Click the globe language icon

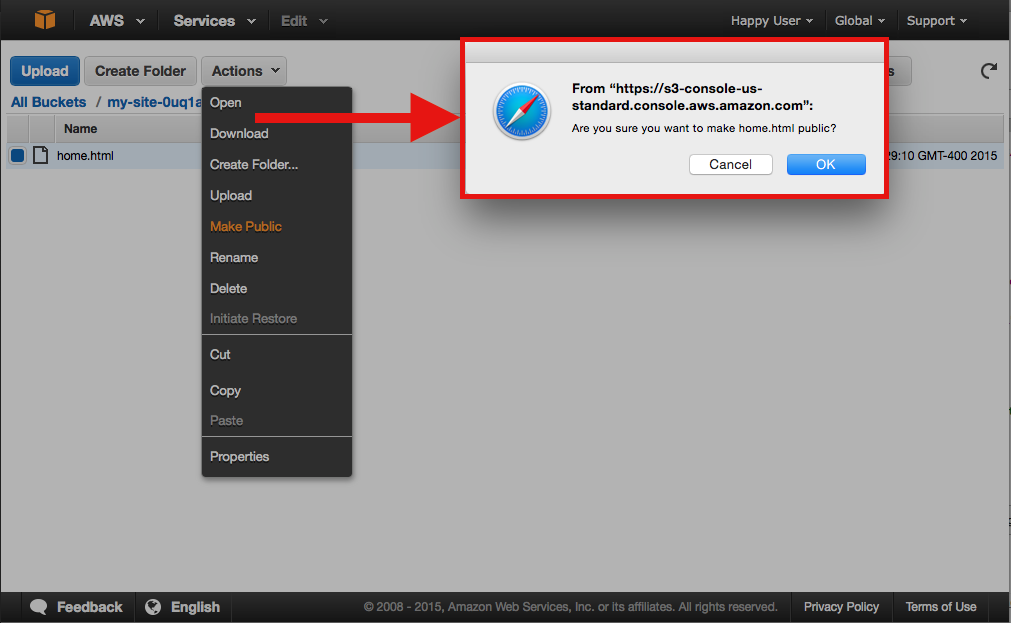153,607
